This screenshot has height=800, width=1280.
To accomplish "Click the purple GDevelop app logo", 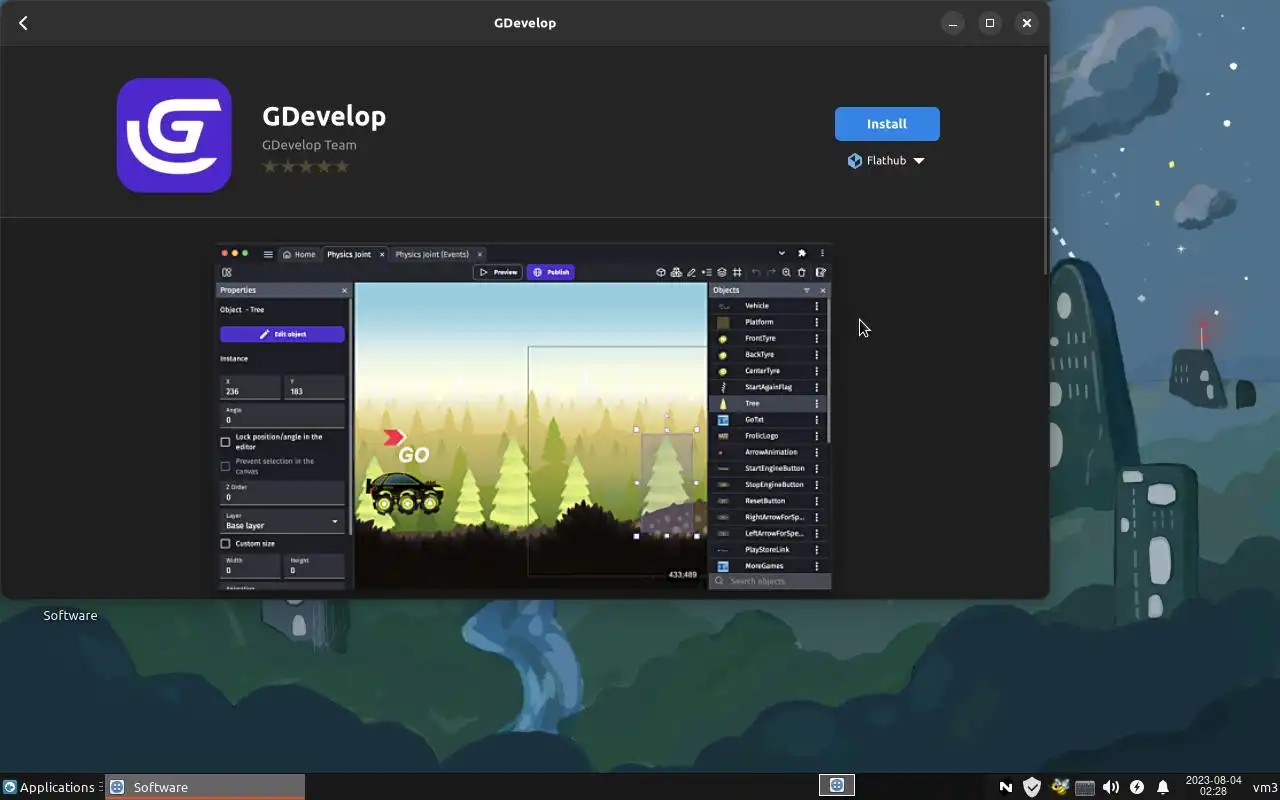I will point(174,135).
